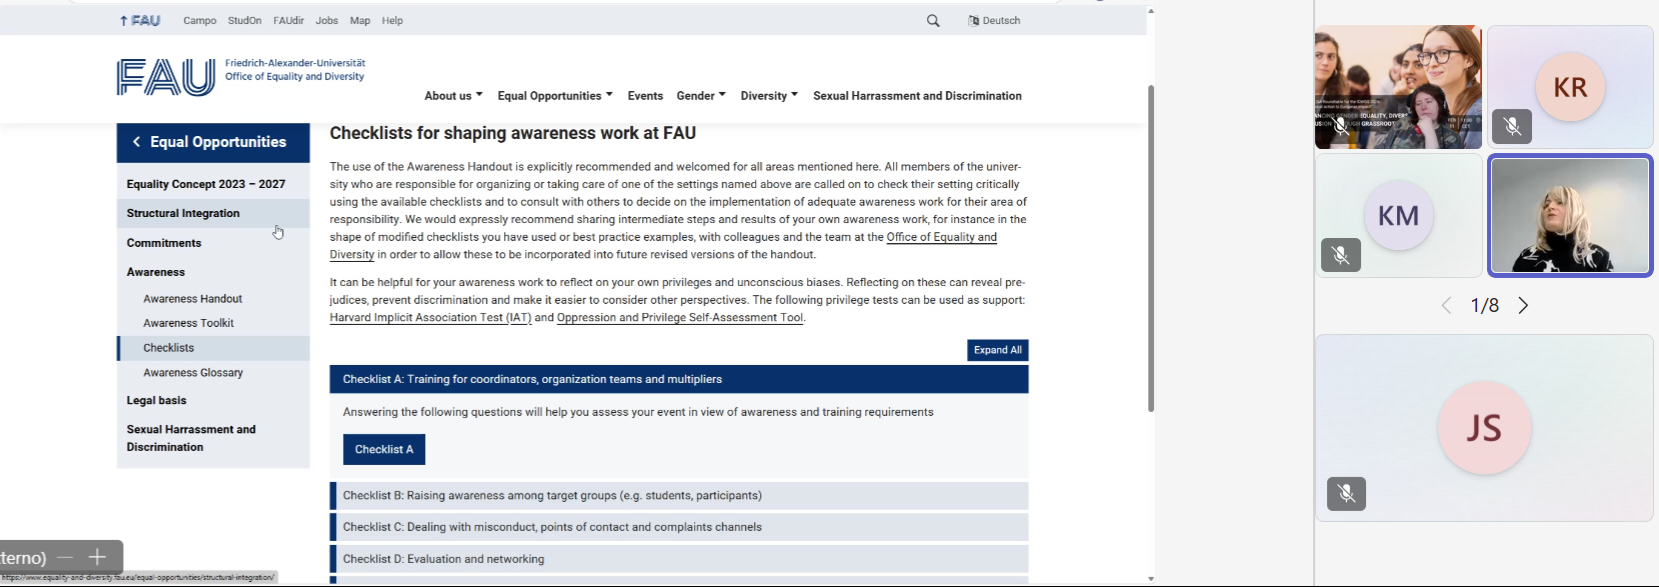Image resolution: width=1659 pixels, height=587 pixels.
Task: Open the Harvard Implicit Association Test link
Action: coord(430,318)
